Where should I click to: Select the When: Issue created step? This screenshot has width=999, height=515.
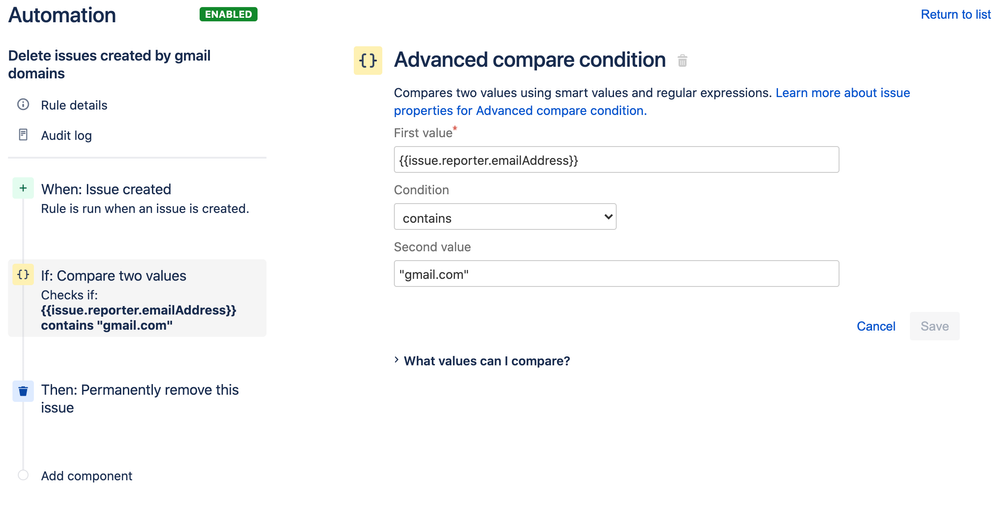click(106, 189)
